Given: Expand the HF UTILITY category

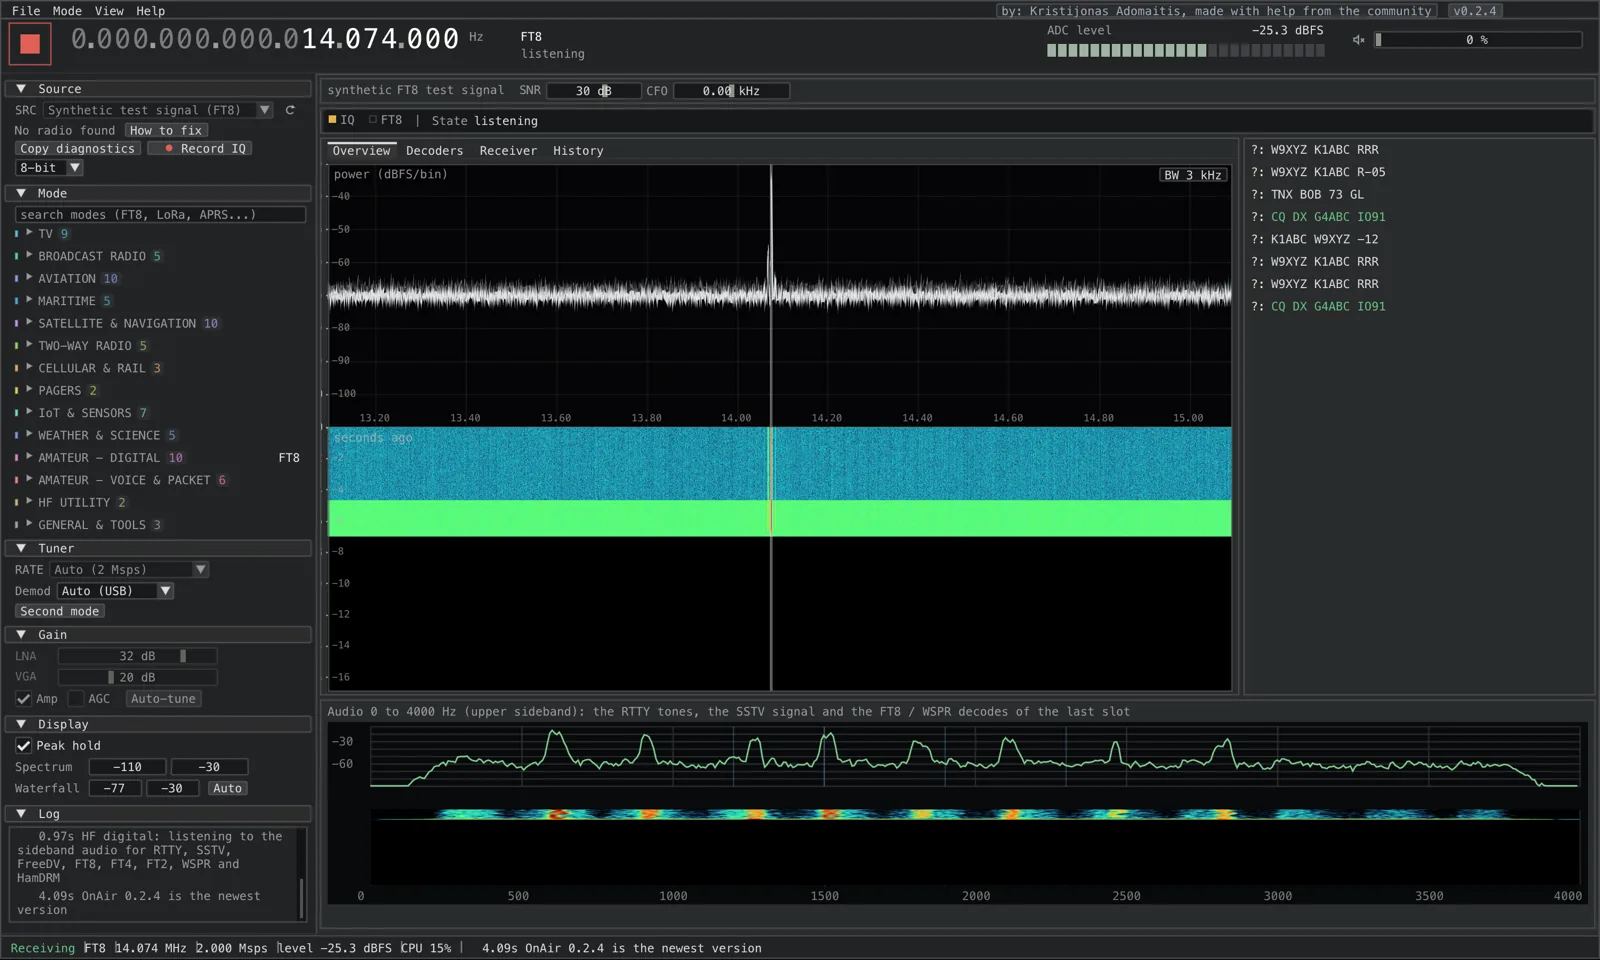Looking at the screenshot, I should (x=29, y=502).
